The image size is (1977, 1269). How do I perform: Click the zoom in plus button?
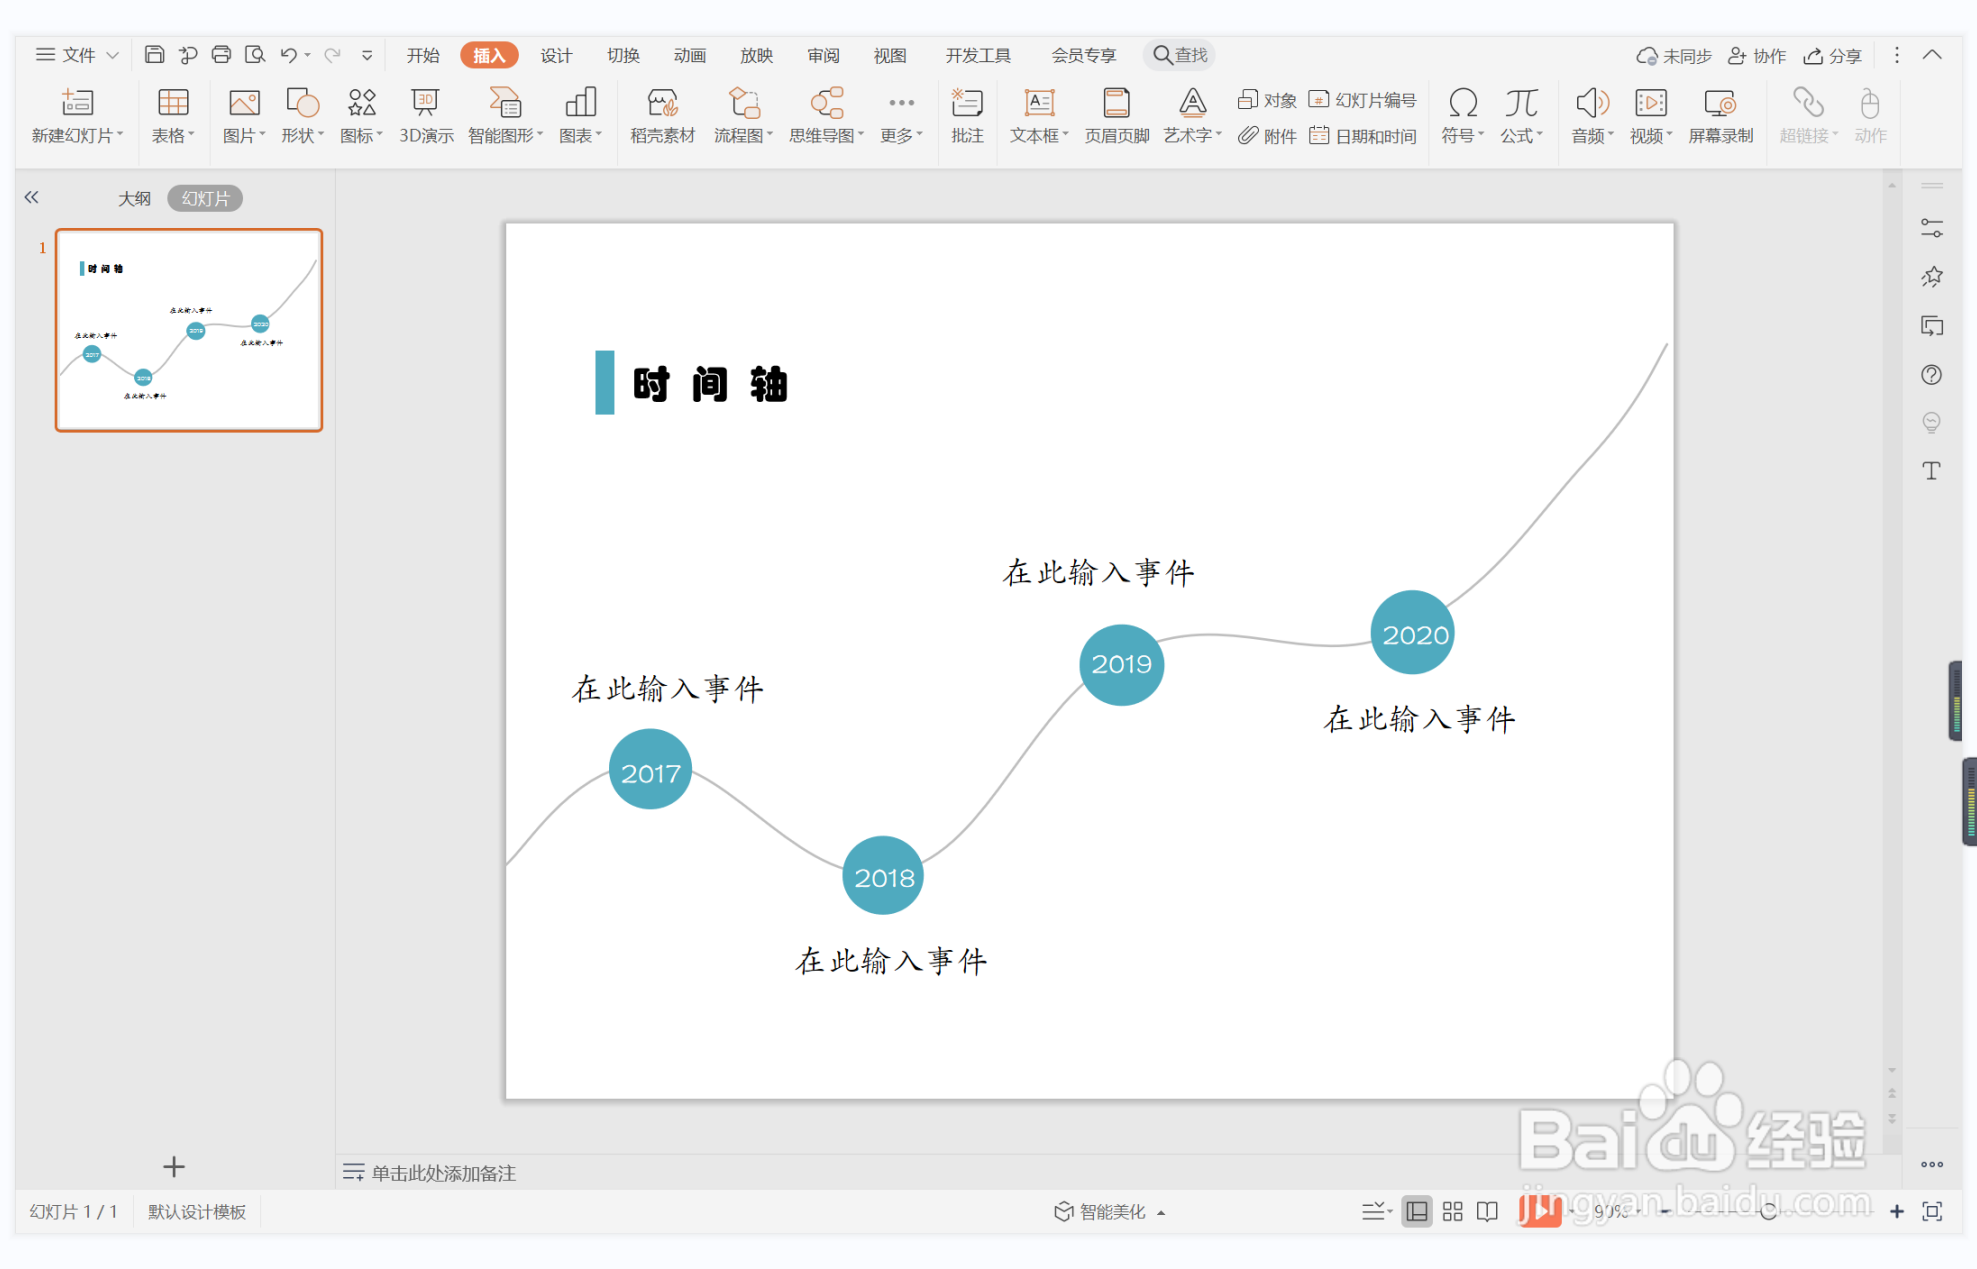pos(1896,1212)
